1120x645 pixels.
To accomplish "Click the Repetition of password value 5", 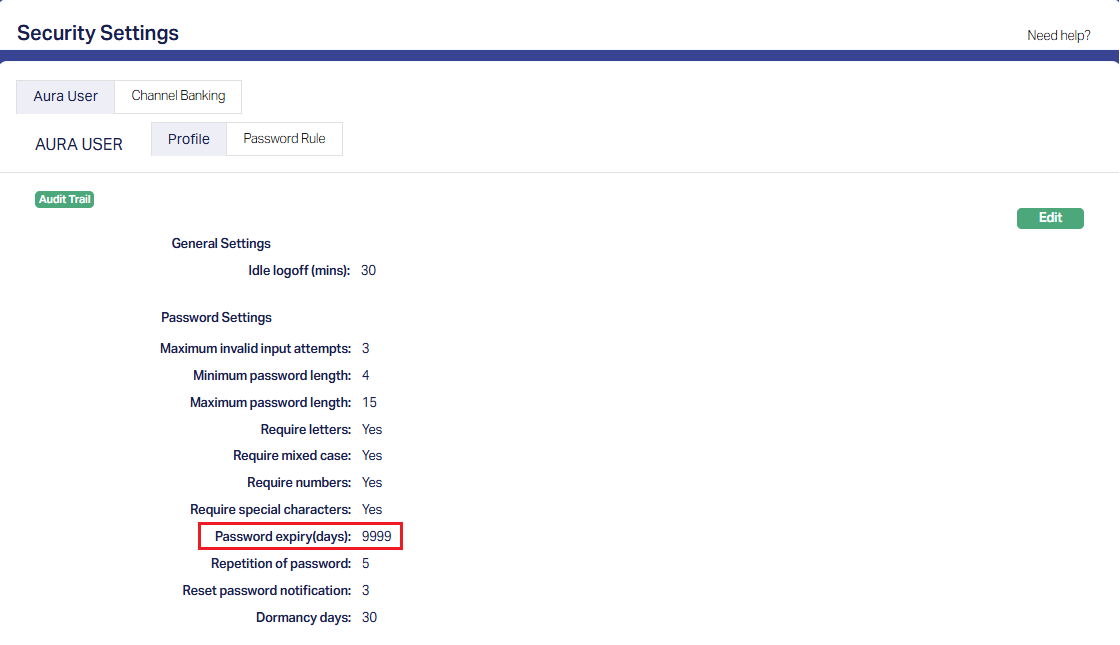I will (366, 564).
